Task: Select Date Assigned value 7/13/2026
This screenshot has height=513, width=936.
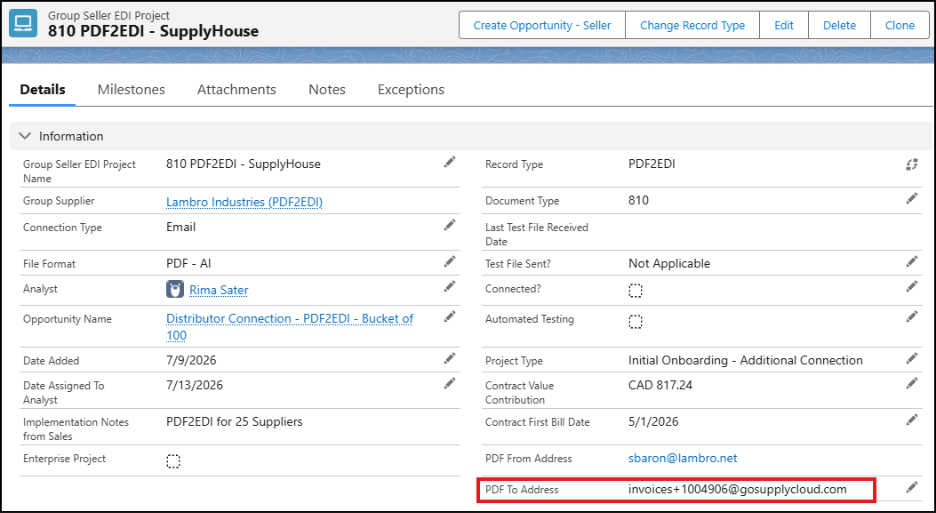Action: click(x=194, y=385)
